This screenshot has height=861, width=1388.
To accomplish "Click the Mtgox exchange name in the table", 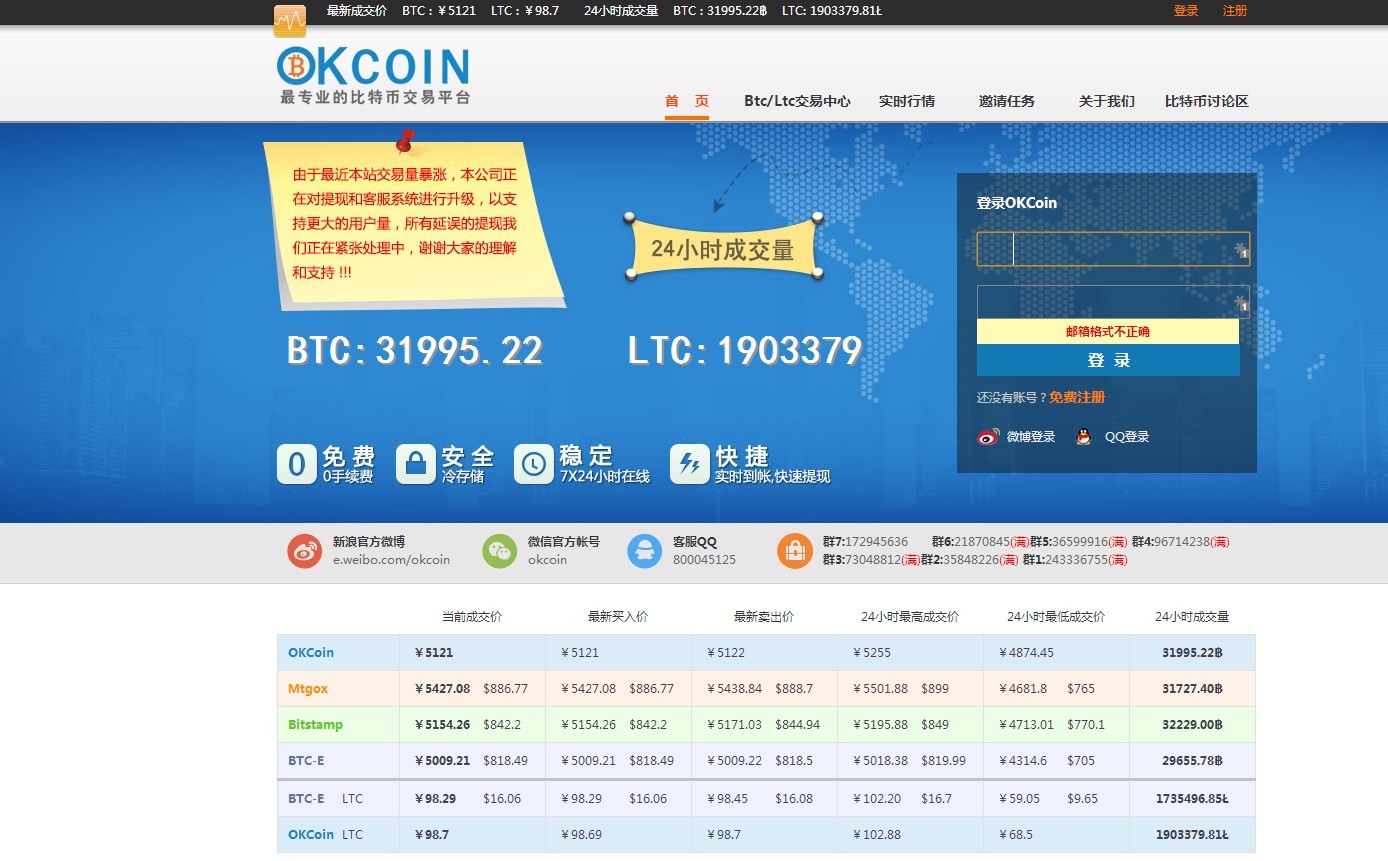I will pos(308,689).
